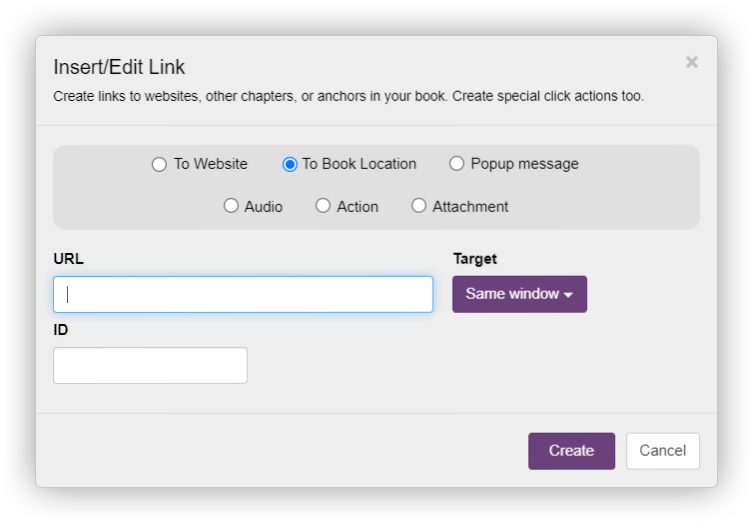Click the ID field label
This screenshot has width=753, height=523.
(61, 329)
